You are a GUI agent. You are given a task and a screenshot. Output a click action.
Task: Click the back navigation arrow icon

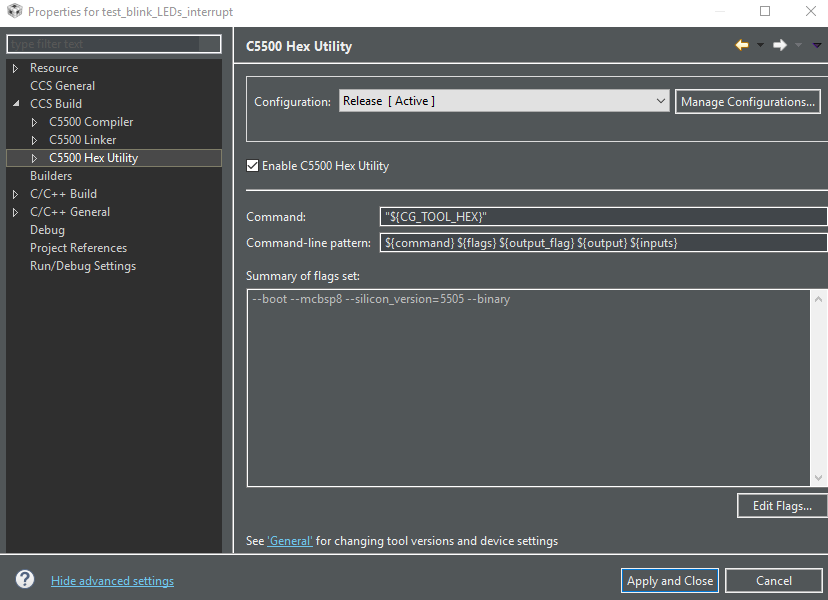742,45
